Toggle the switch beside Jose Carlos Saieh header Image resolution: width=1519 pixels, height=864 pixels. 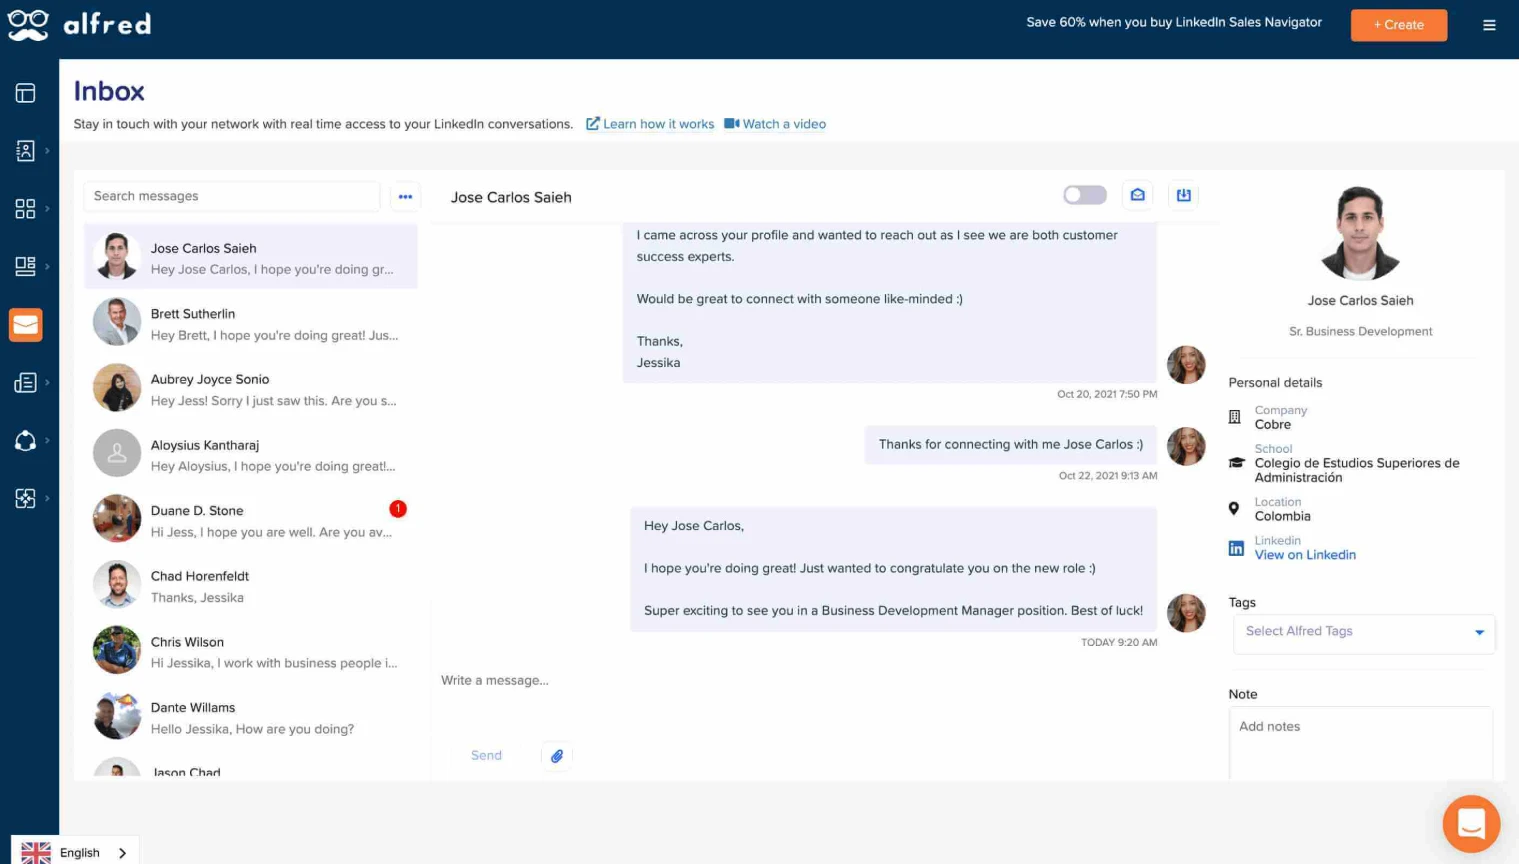(1085, 195)
